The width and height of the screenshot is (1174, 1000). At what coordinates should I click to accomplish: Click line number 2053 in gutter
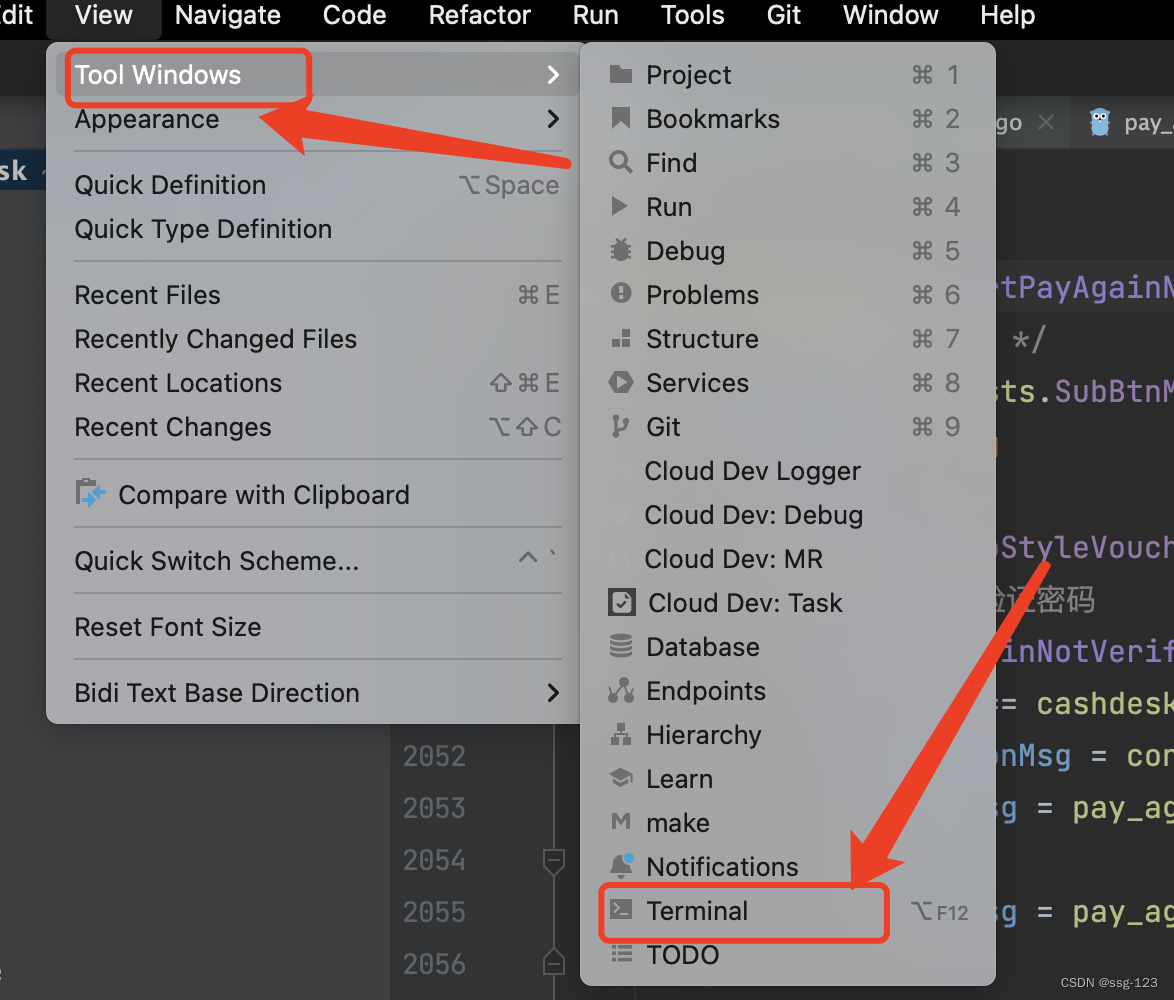click(x=434, y=808)
